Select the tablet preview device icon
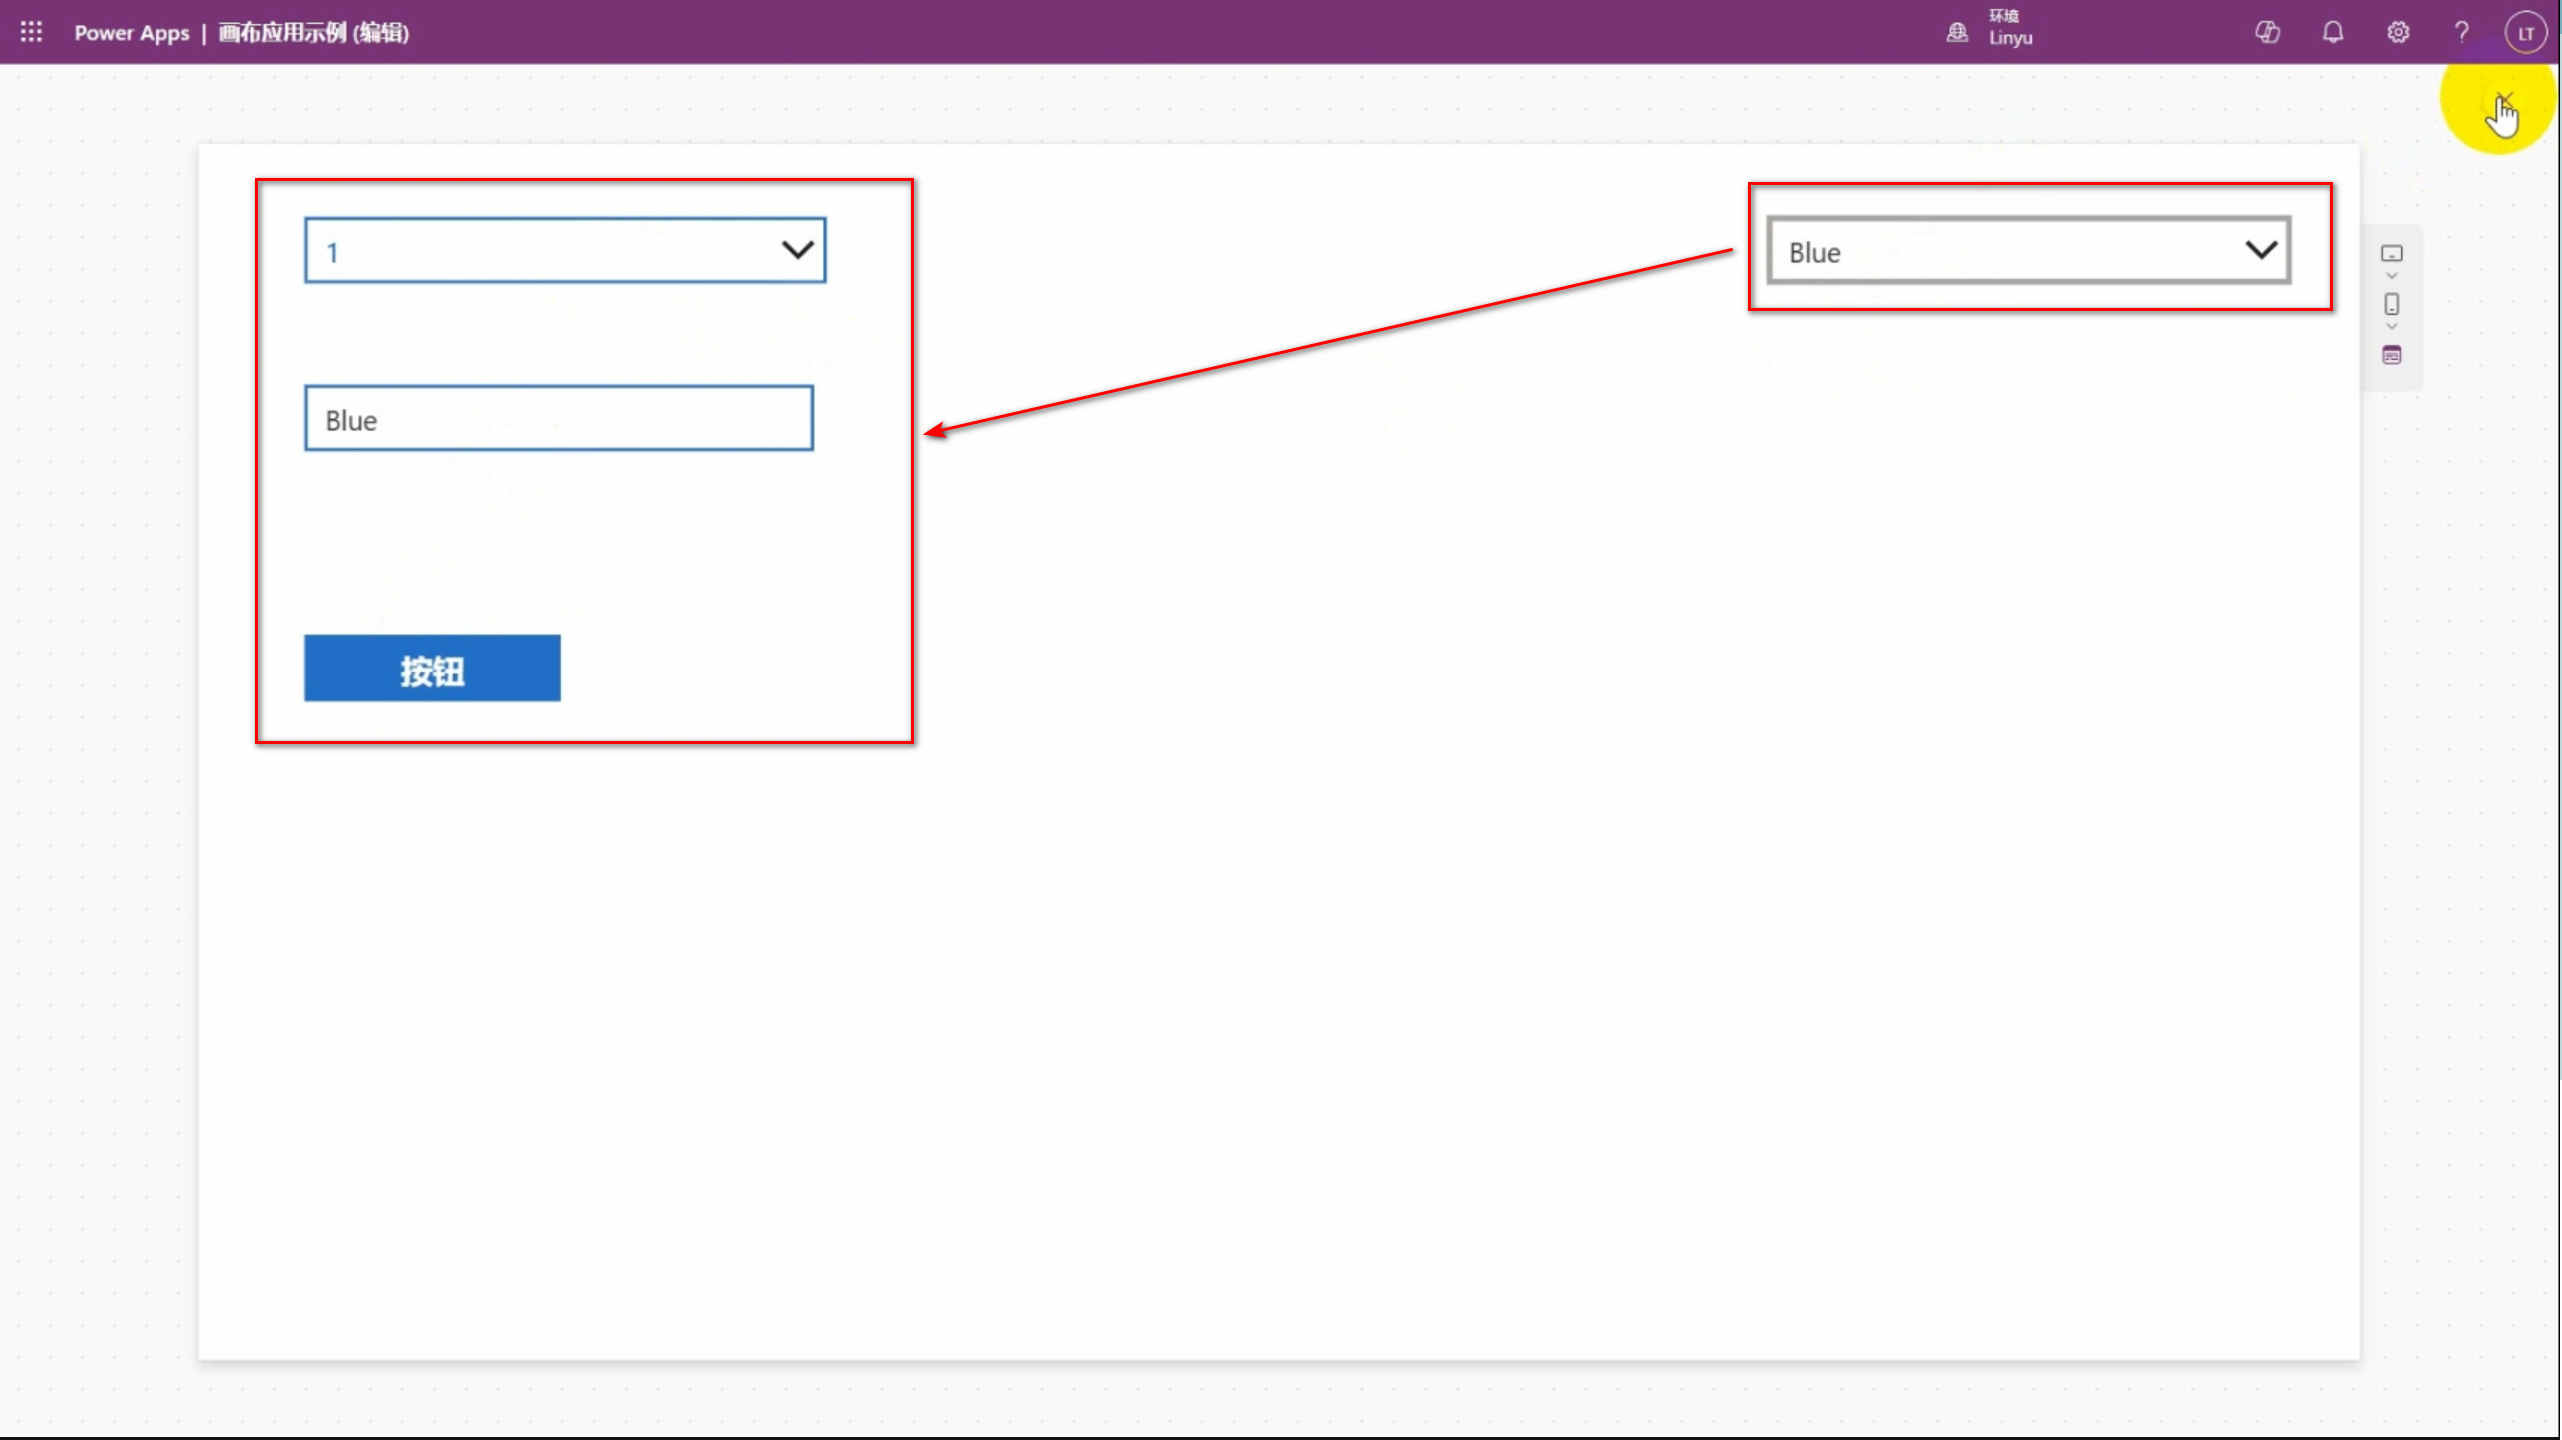This screenshot has height=1440, width=2562. [x=2391, y=253]
